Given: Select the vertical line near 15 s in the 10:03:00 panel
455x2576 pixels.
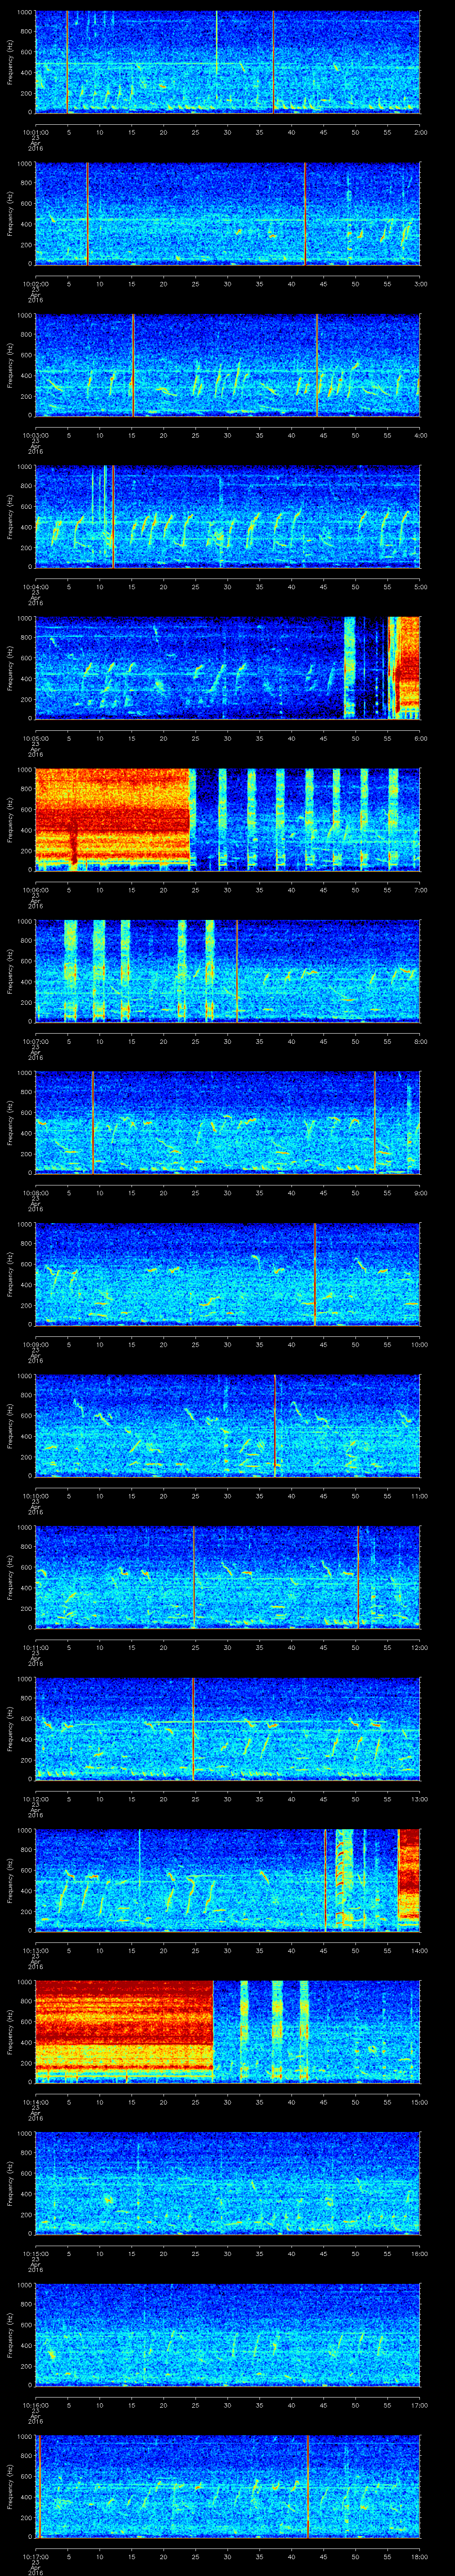Looking at the screenshot, I should [x=133, y=365].
